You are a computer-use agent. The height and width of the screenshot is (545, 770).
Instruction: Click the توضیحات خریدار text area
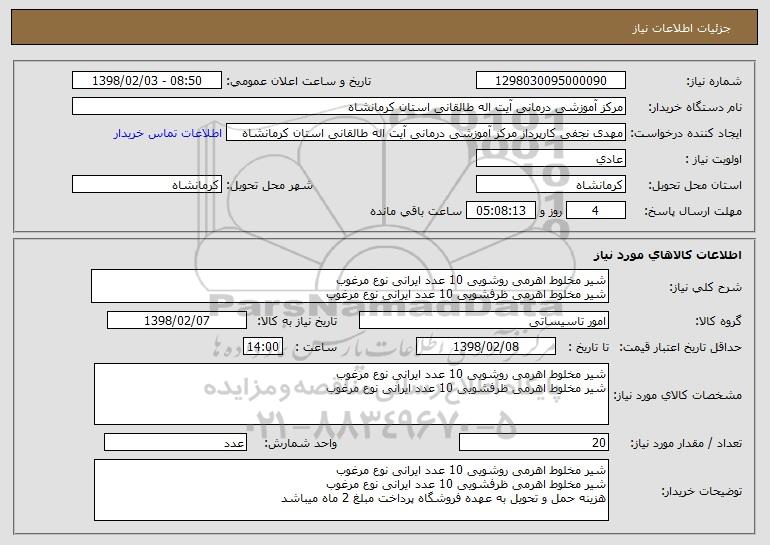pyautogui.click(x=351, y=490)
